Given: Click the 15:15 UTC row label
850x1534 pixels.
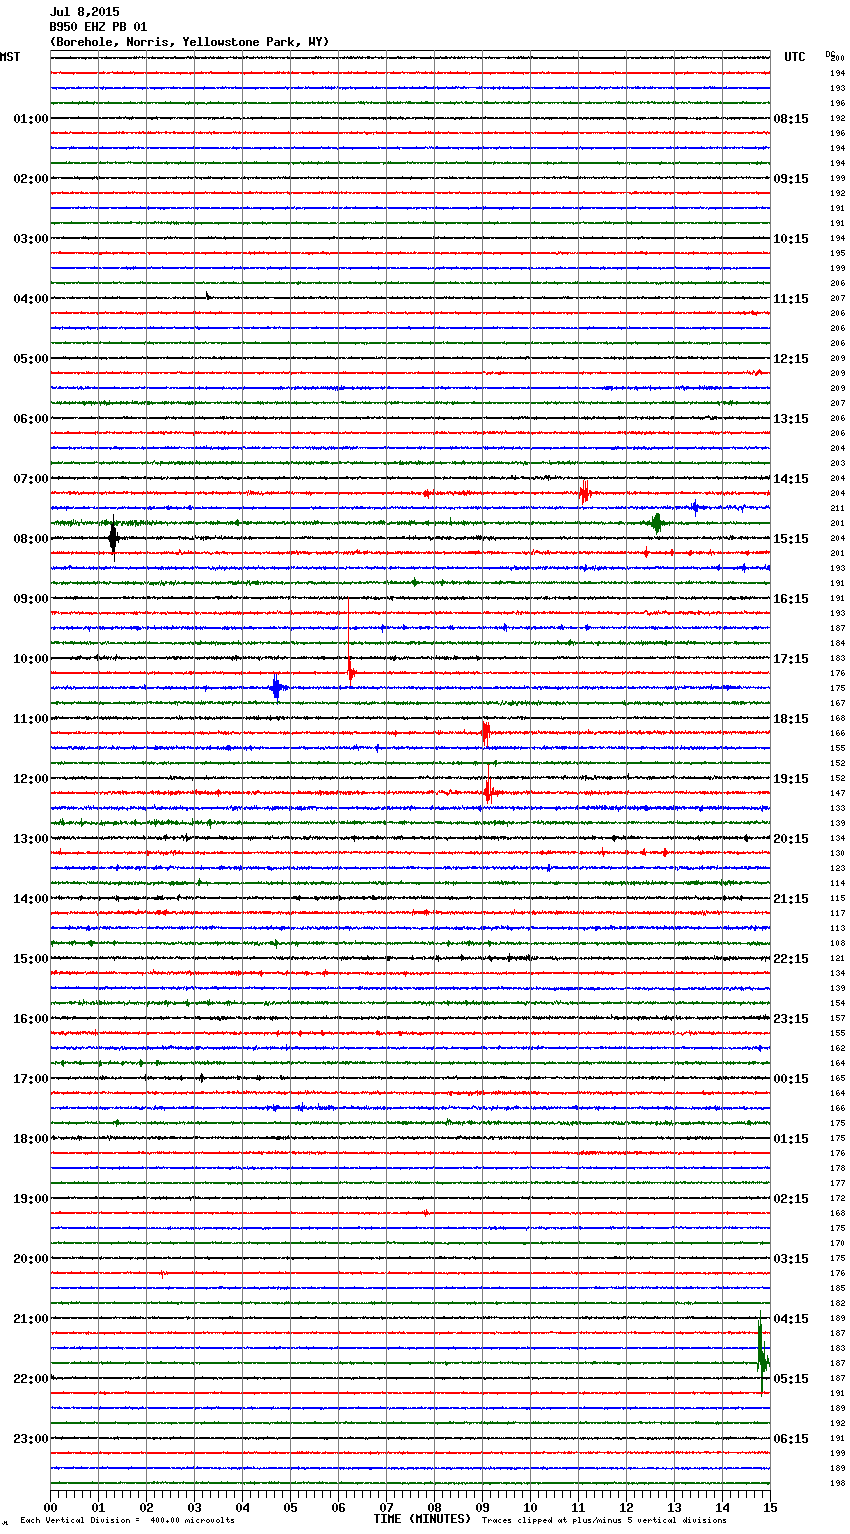Looking at the screenshot, I should point(791,539).
